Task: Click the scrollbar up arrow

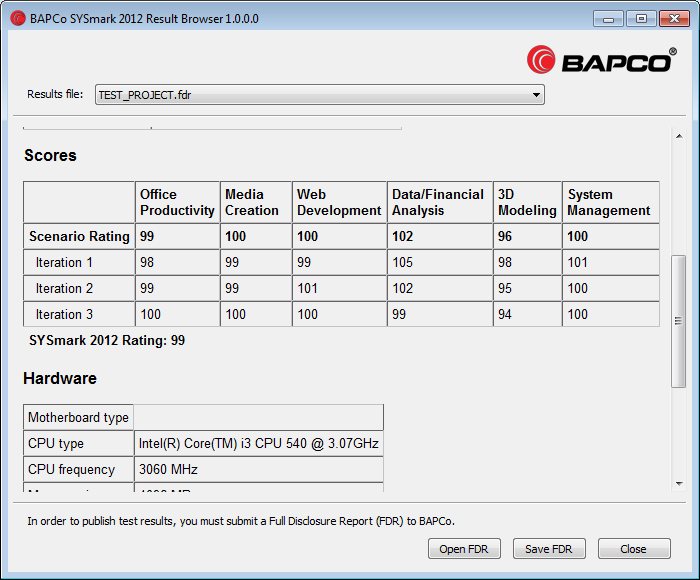Action: pos(677,136)
